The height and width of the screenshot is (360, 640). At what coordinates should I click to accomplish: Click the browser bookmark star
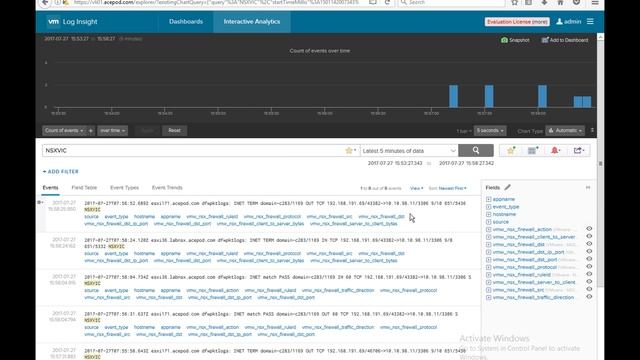point(514,2)
